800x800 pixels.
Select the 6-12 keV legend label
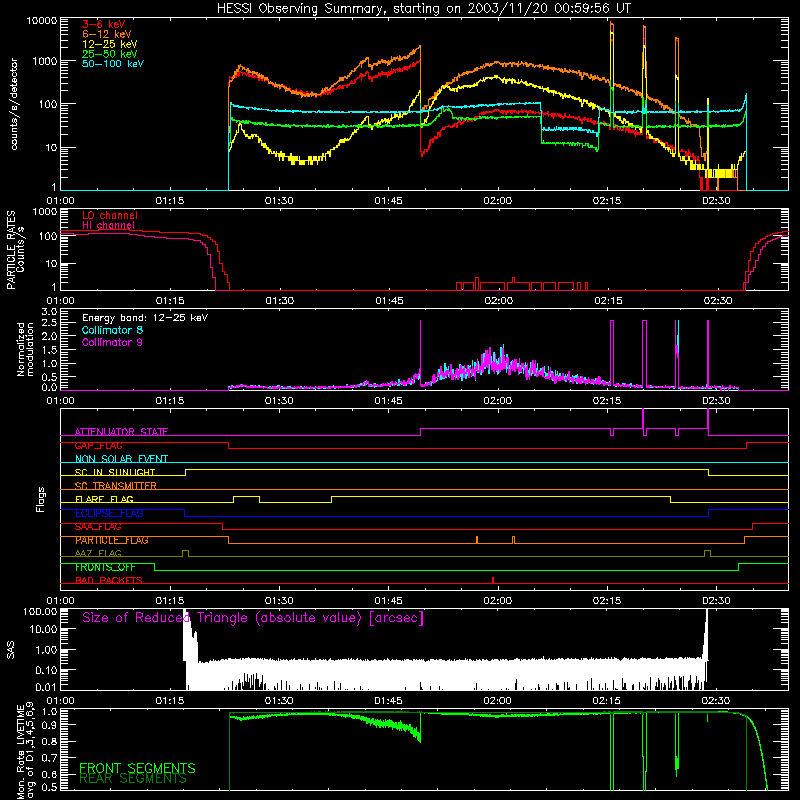point(107,34)
